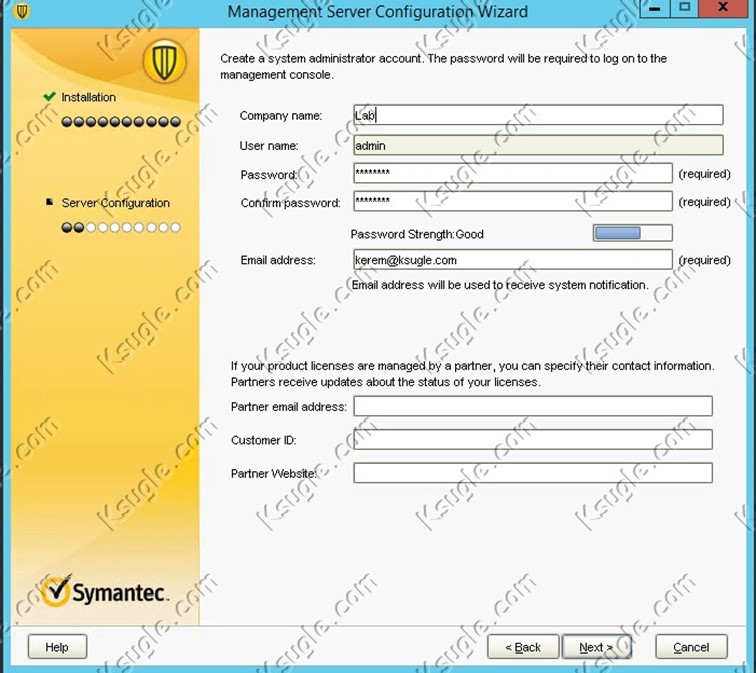The height and width of the screenshot is (673, 756).
Task: Click the Company name field
Action: pos(538,115)
